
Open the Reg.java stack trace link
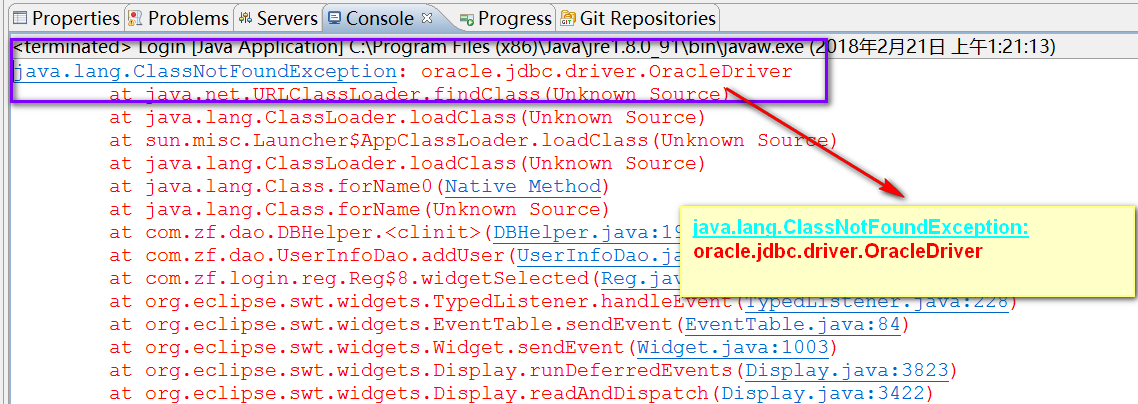point(640,279)
